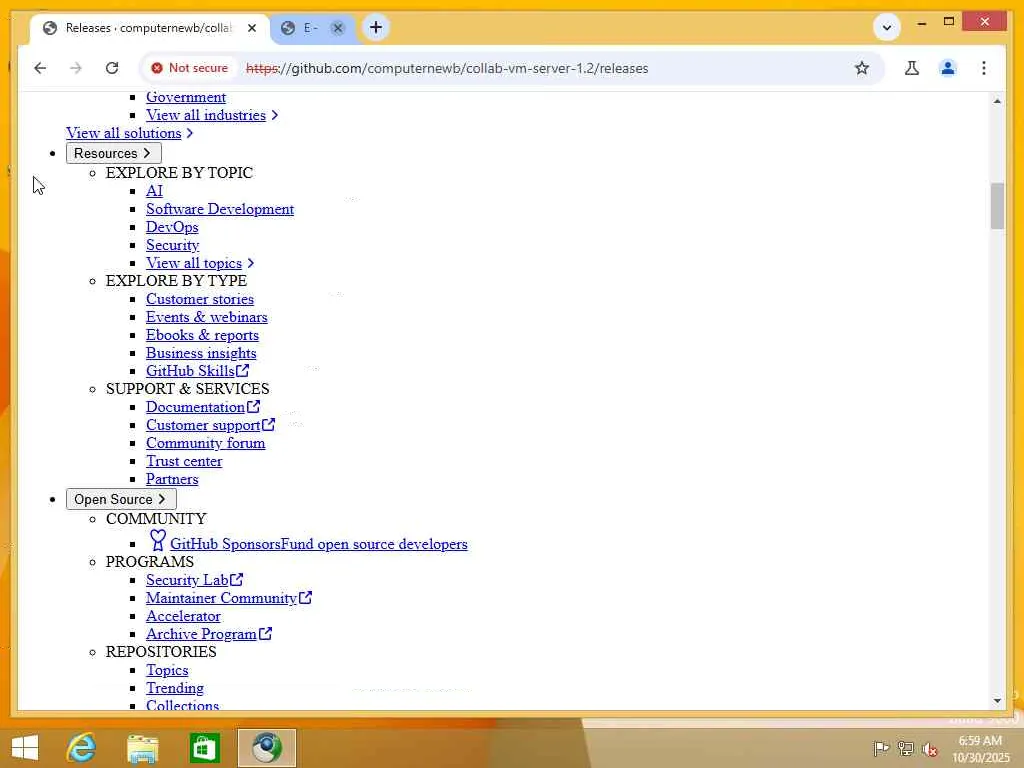Open Trending repositories link

(x=174, y=688)
